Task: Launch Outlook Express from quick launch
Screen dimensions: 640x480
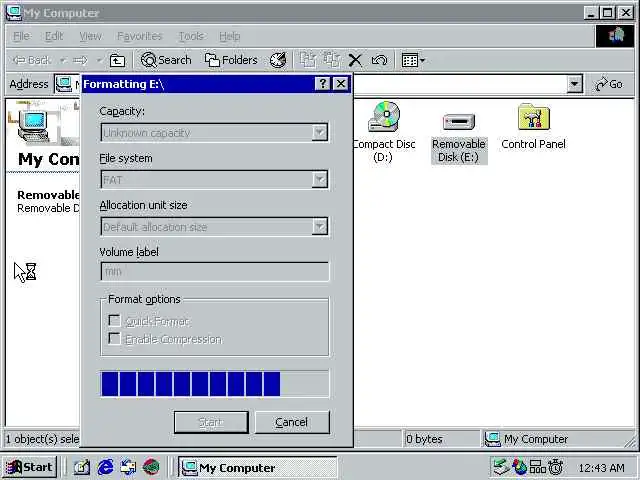Action: 128,467
